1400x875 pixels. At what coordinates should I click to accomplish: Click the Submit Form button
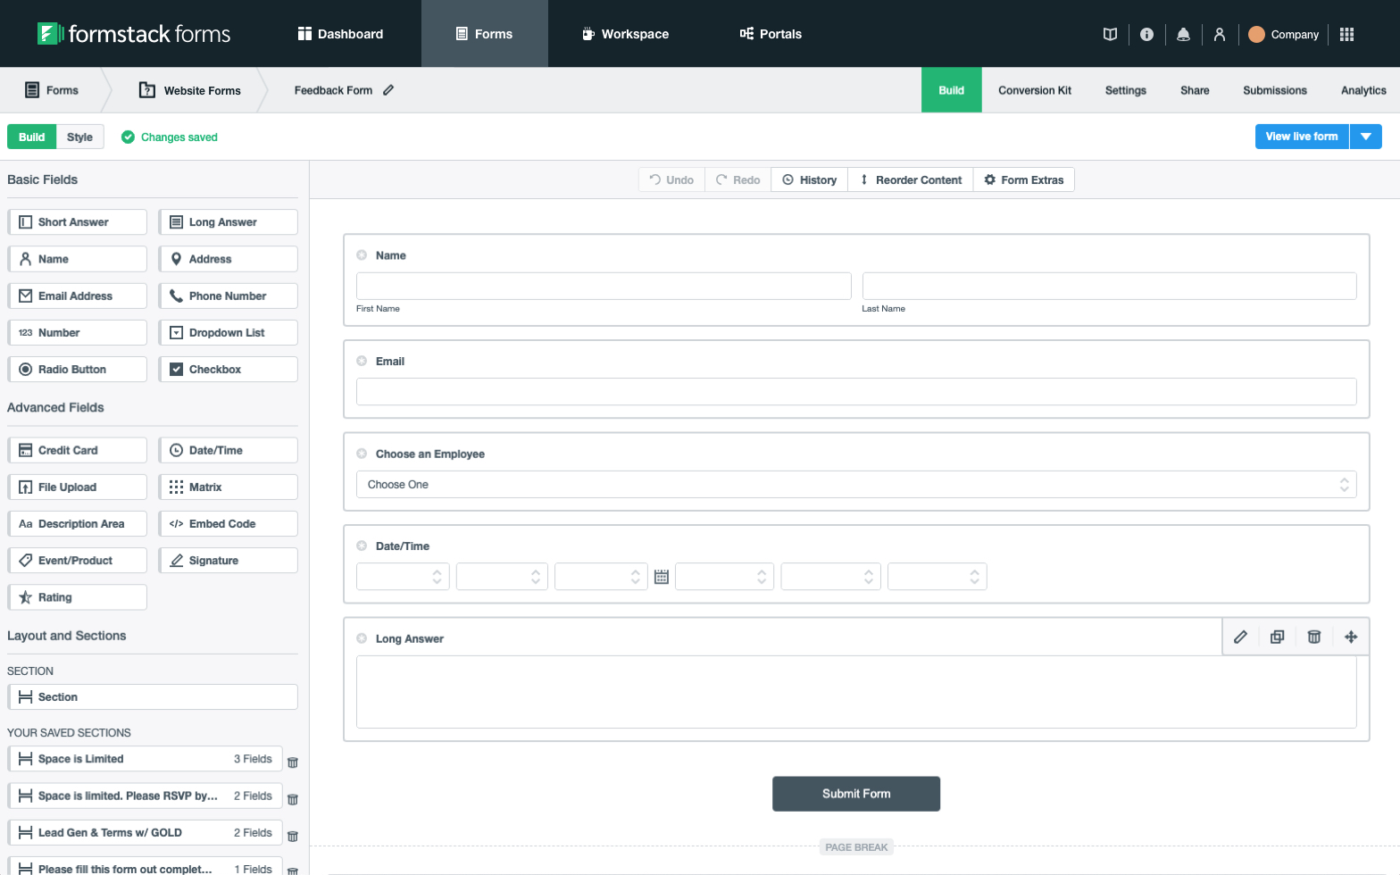[x=856, y=793]
